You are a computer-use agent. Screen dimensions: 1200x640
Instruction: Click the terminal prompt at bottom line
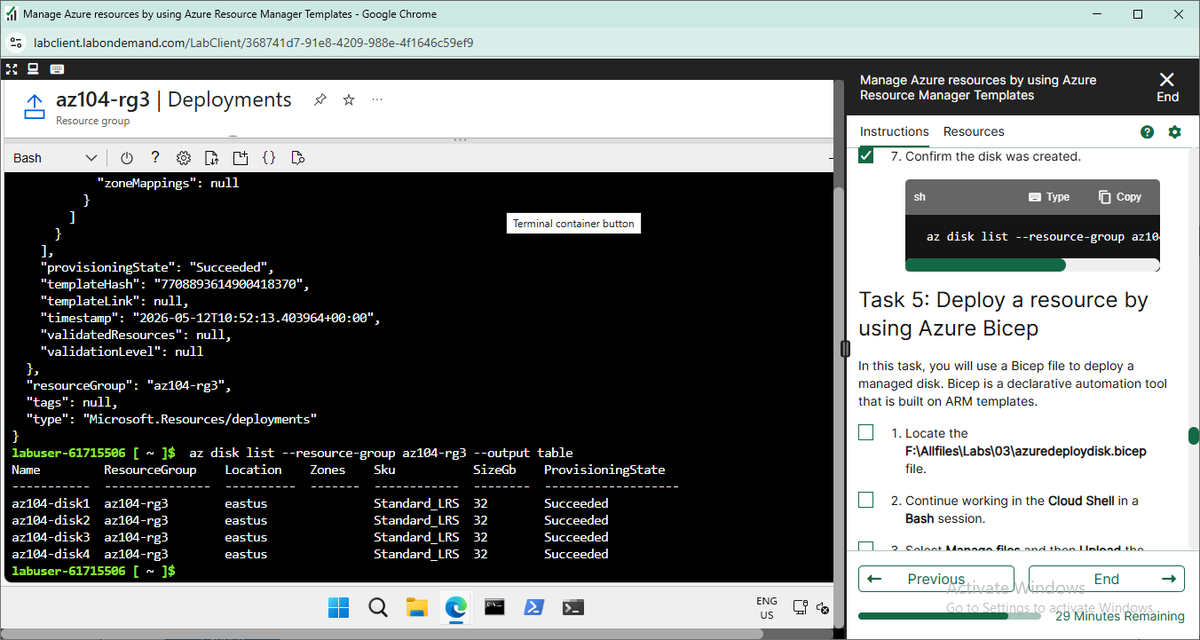[94, 570]
